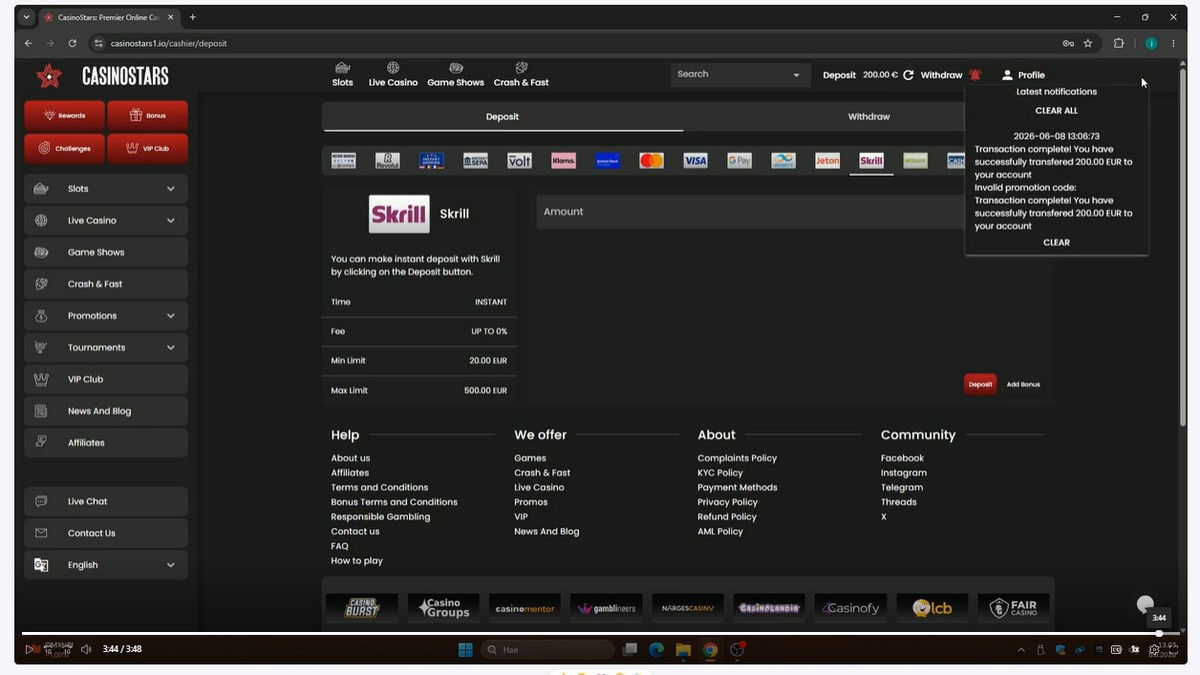Open the Telegram community link
Image resolution: width=1200 pixels, height=675 pixels.
pos(901,488)
